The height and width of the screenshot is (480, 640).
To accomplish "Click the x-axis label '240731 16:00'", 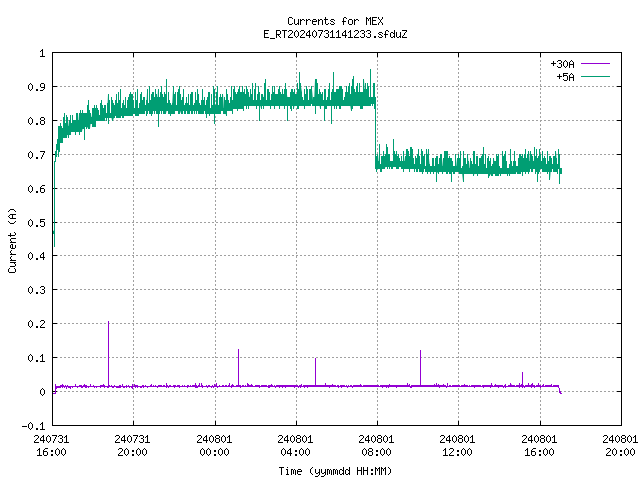I will click(x=51, y=446).
